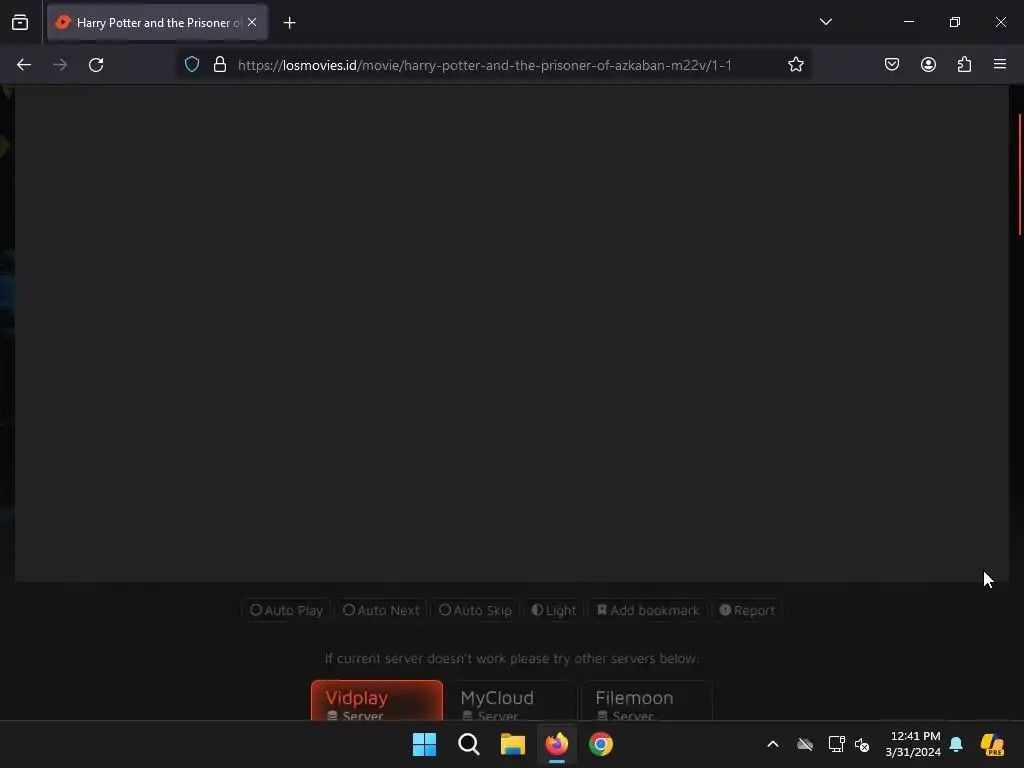
Task: Switch to the MyCloud server
Action: tap(511, 701)
